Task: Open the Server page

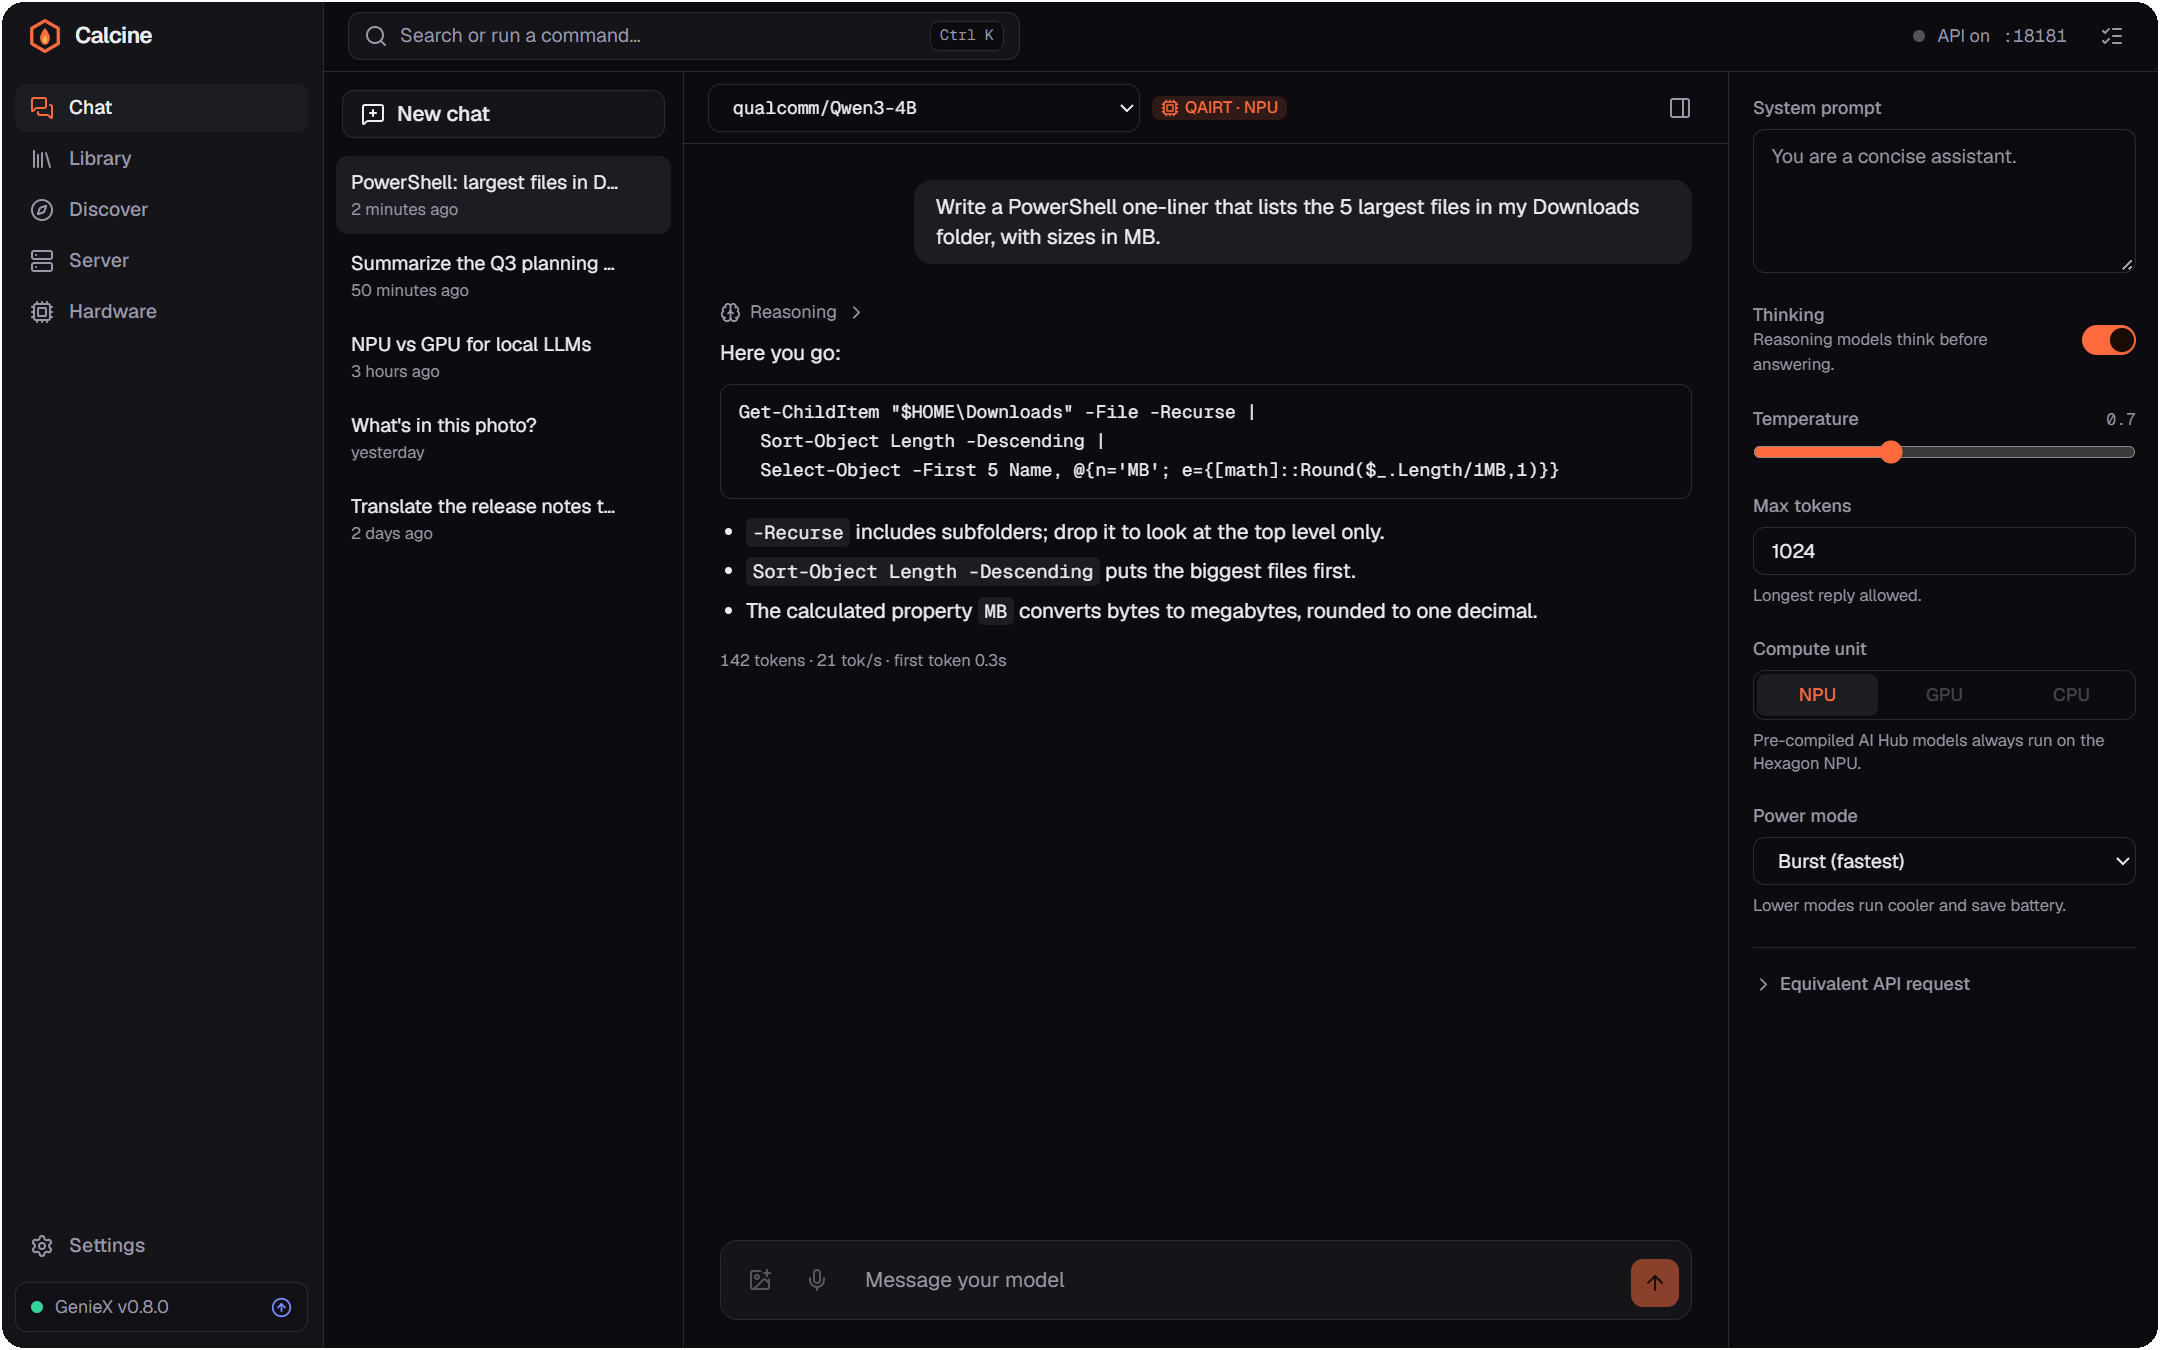Action: (161, 260)
